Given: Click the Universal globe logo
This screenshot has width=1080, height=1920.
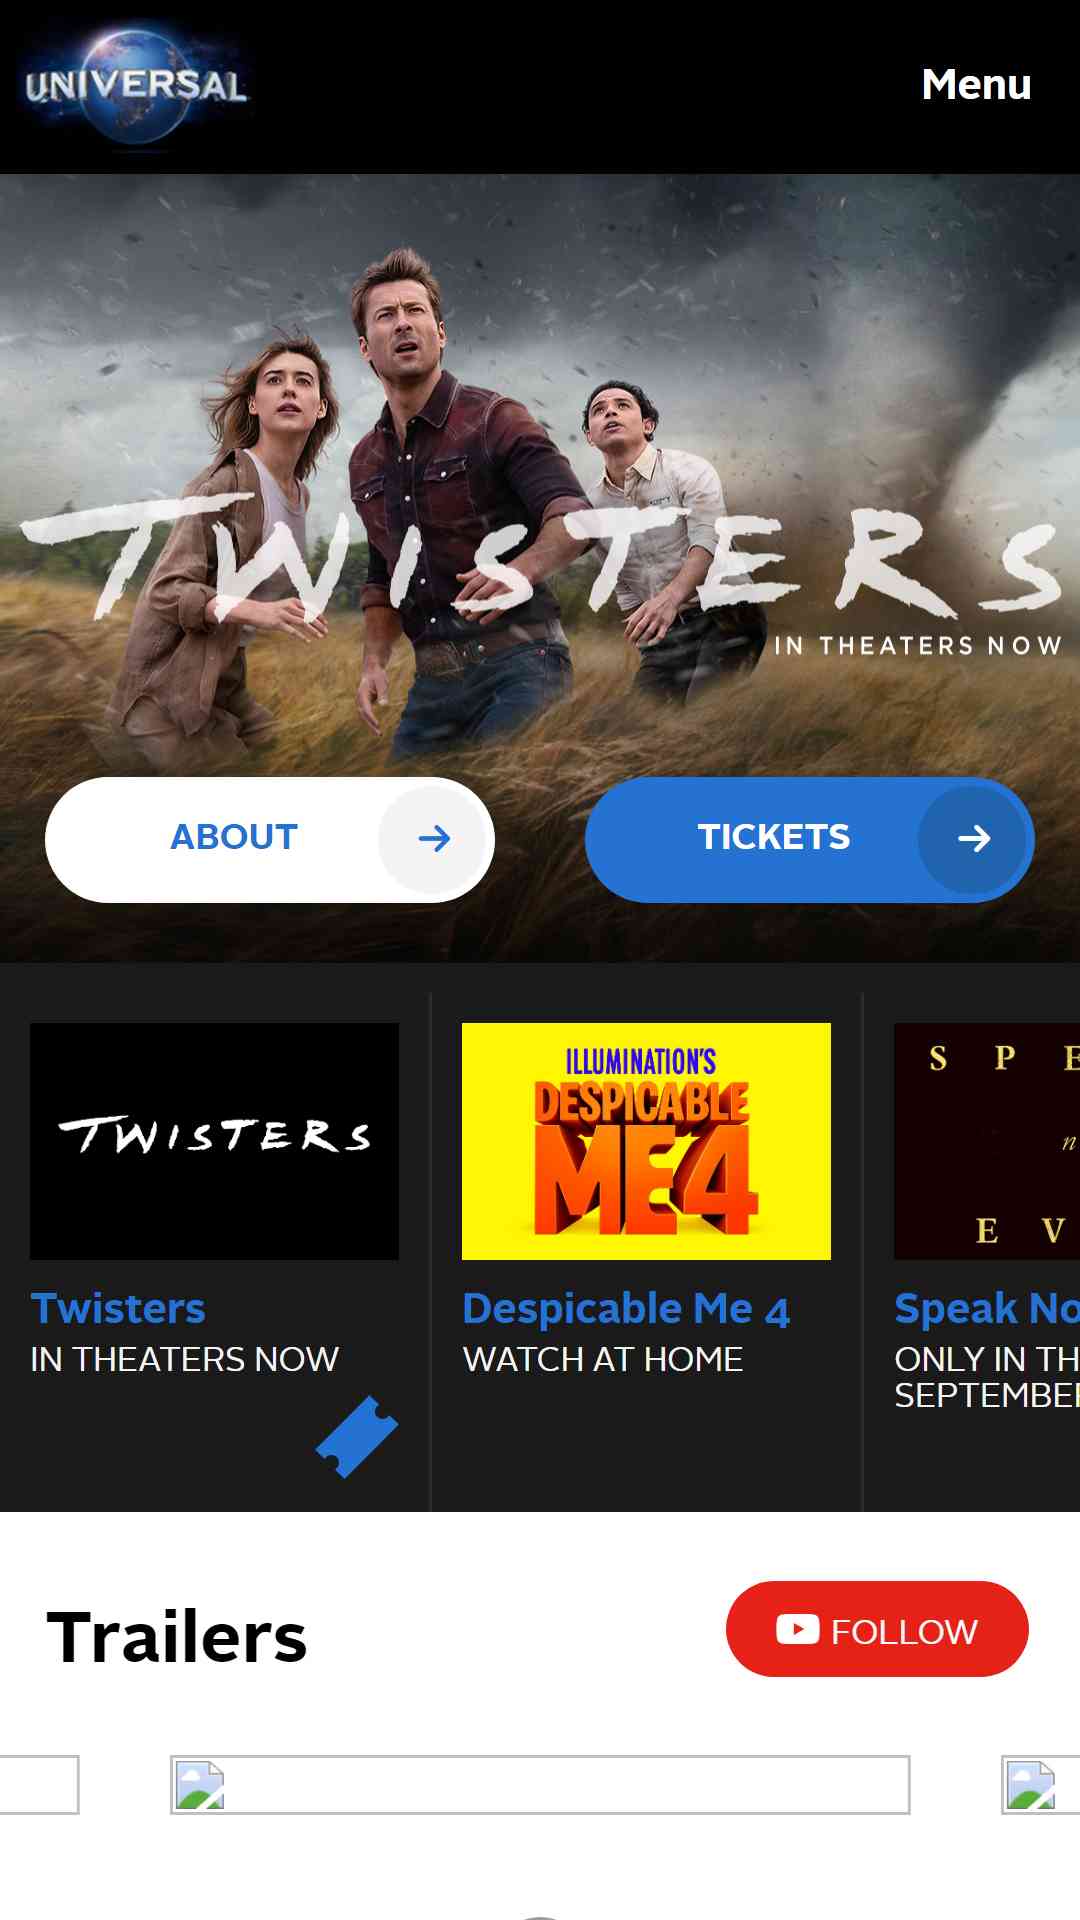Looking at the screenshot, I should click(136, 86).
